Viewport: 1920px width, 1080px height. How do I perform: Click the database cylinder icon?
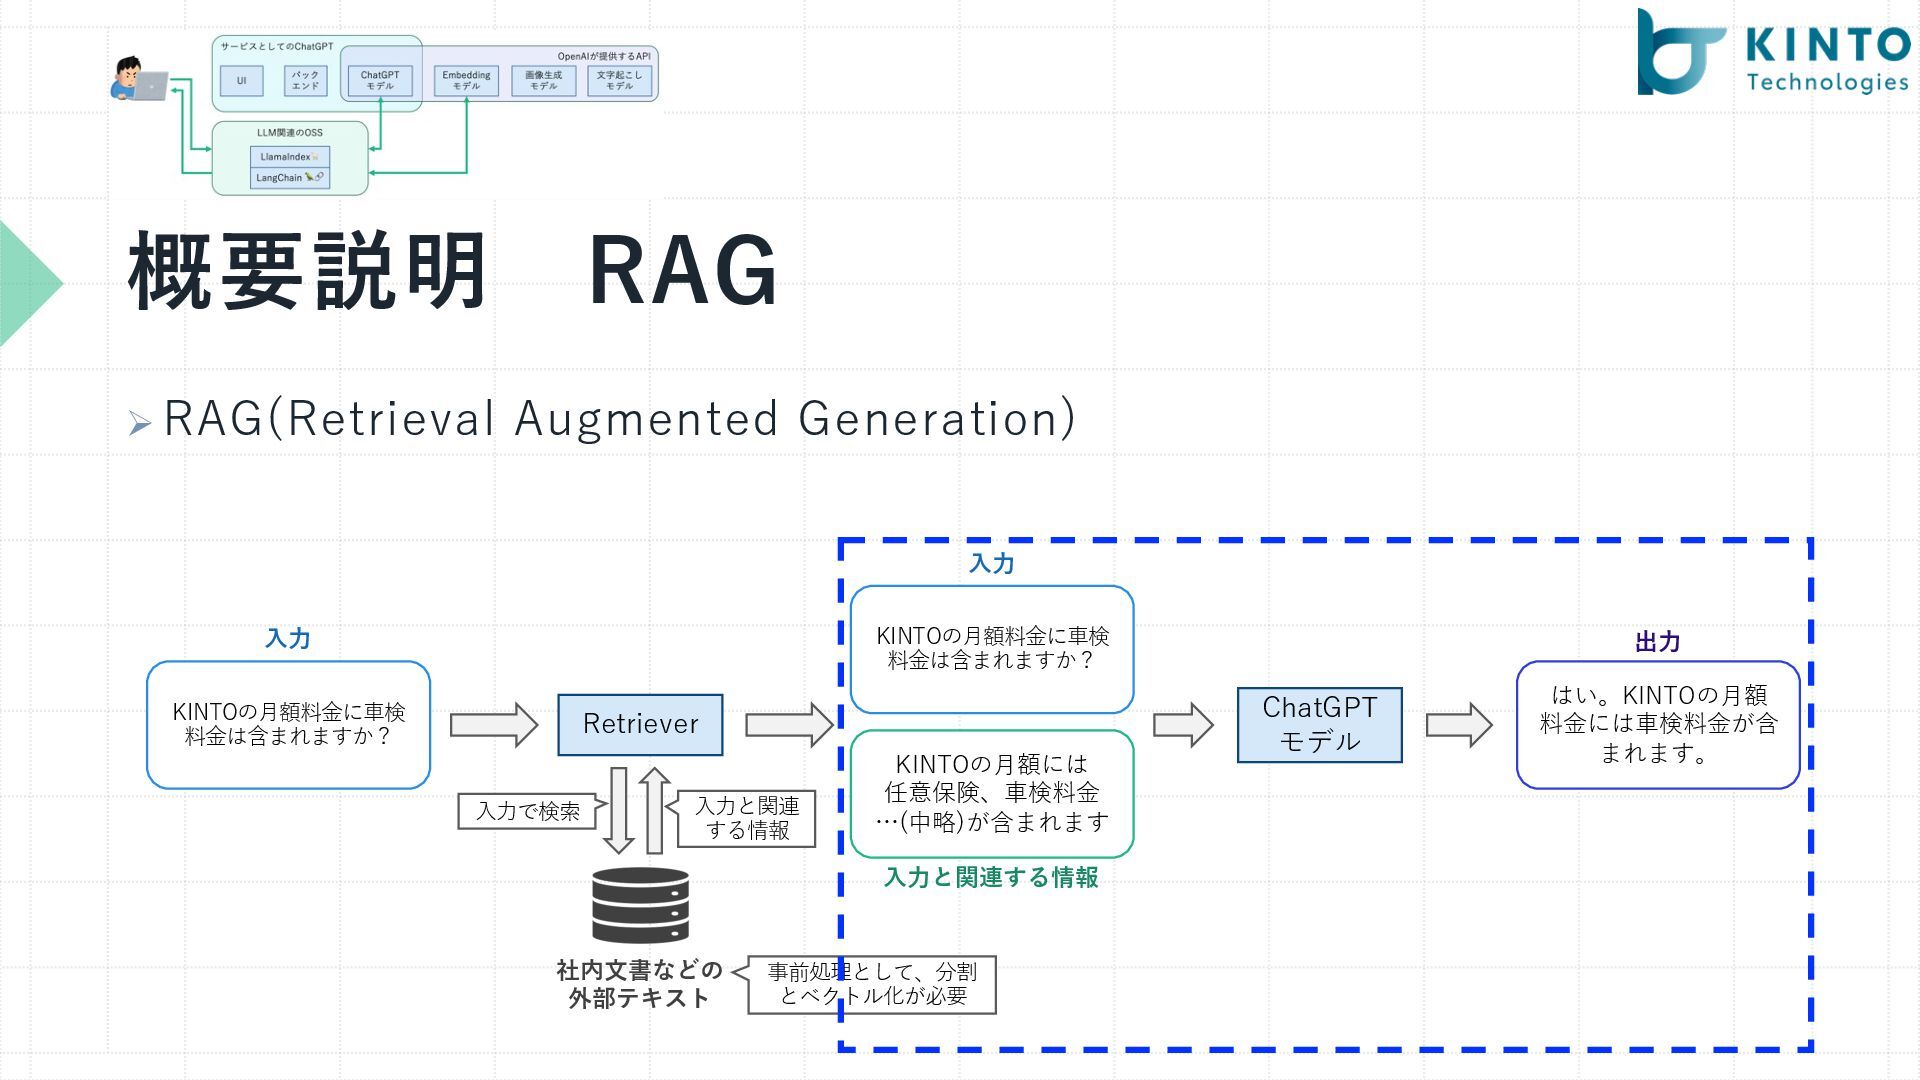click(x=640, y=904)
